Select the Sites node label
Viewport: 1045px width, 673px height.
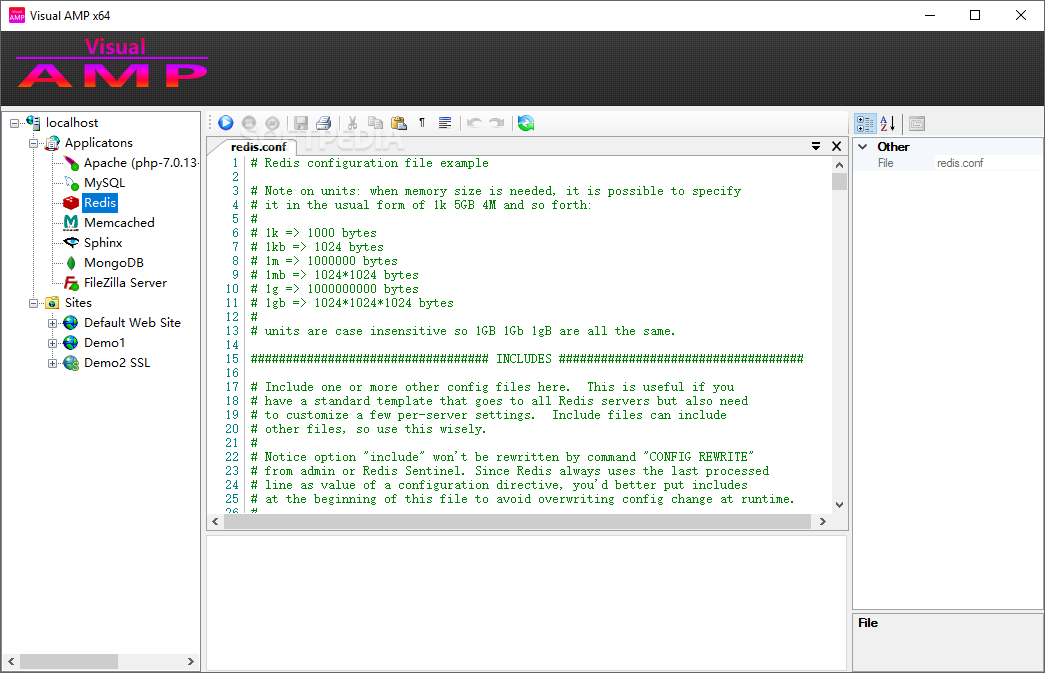pos(78,303)
